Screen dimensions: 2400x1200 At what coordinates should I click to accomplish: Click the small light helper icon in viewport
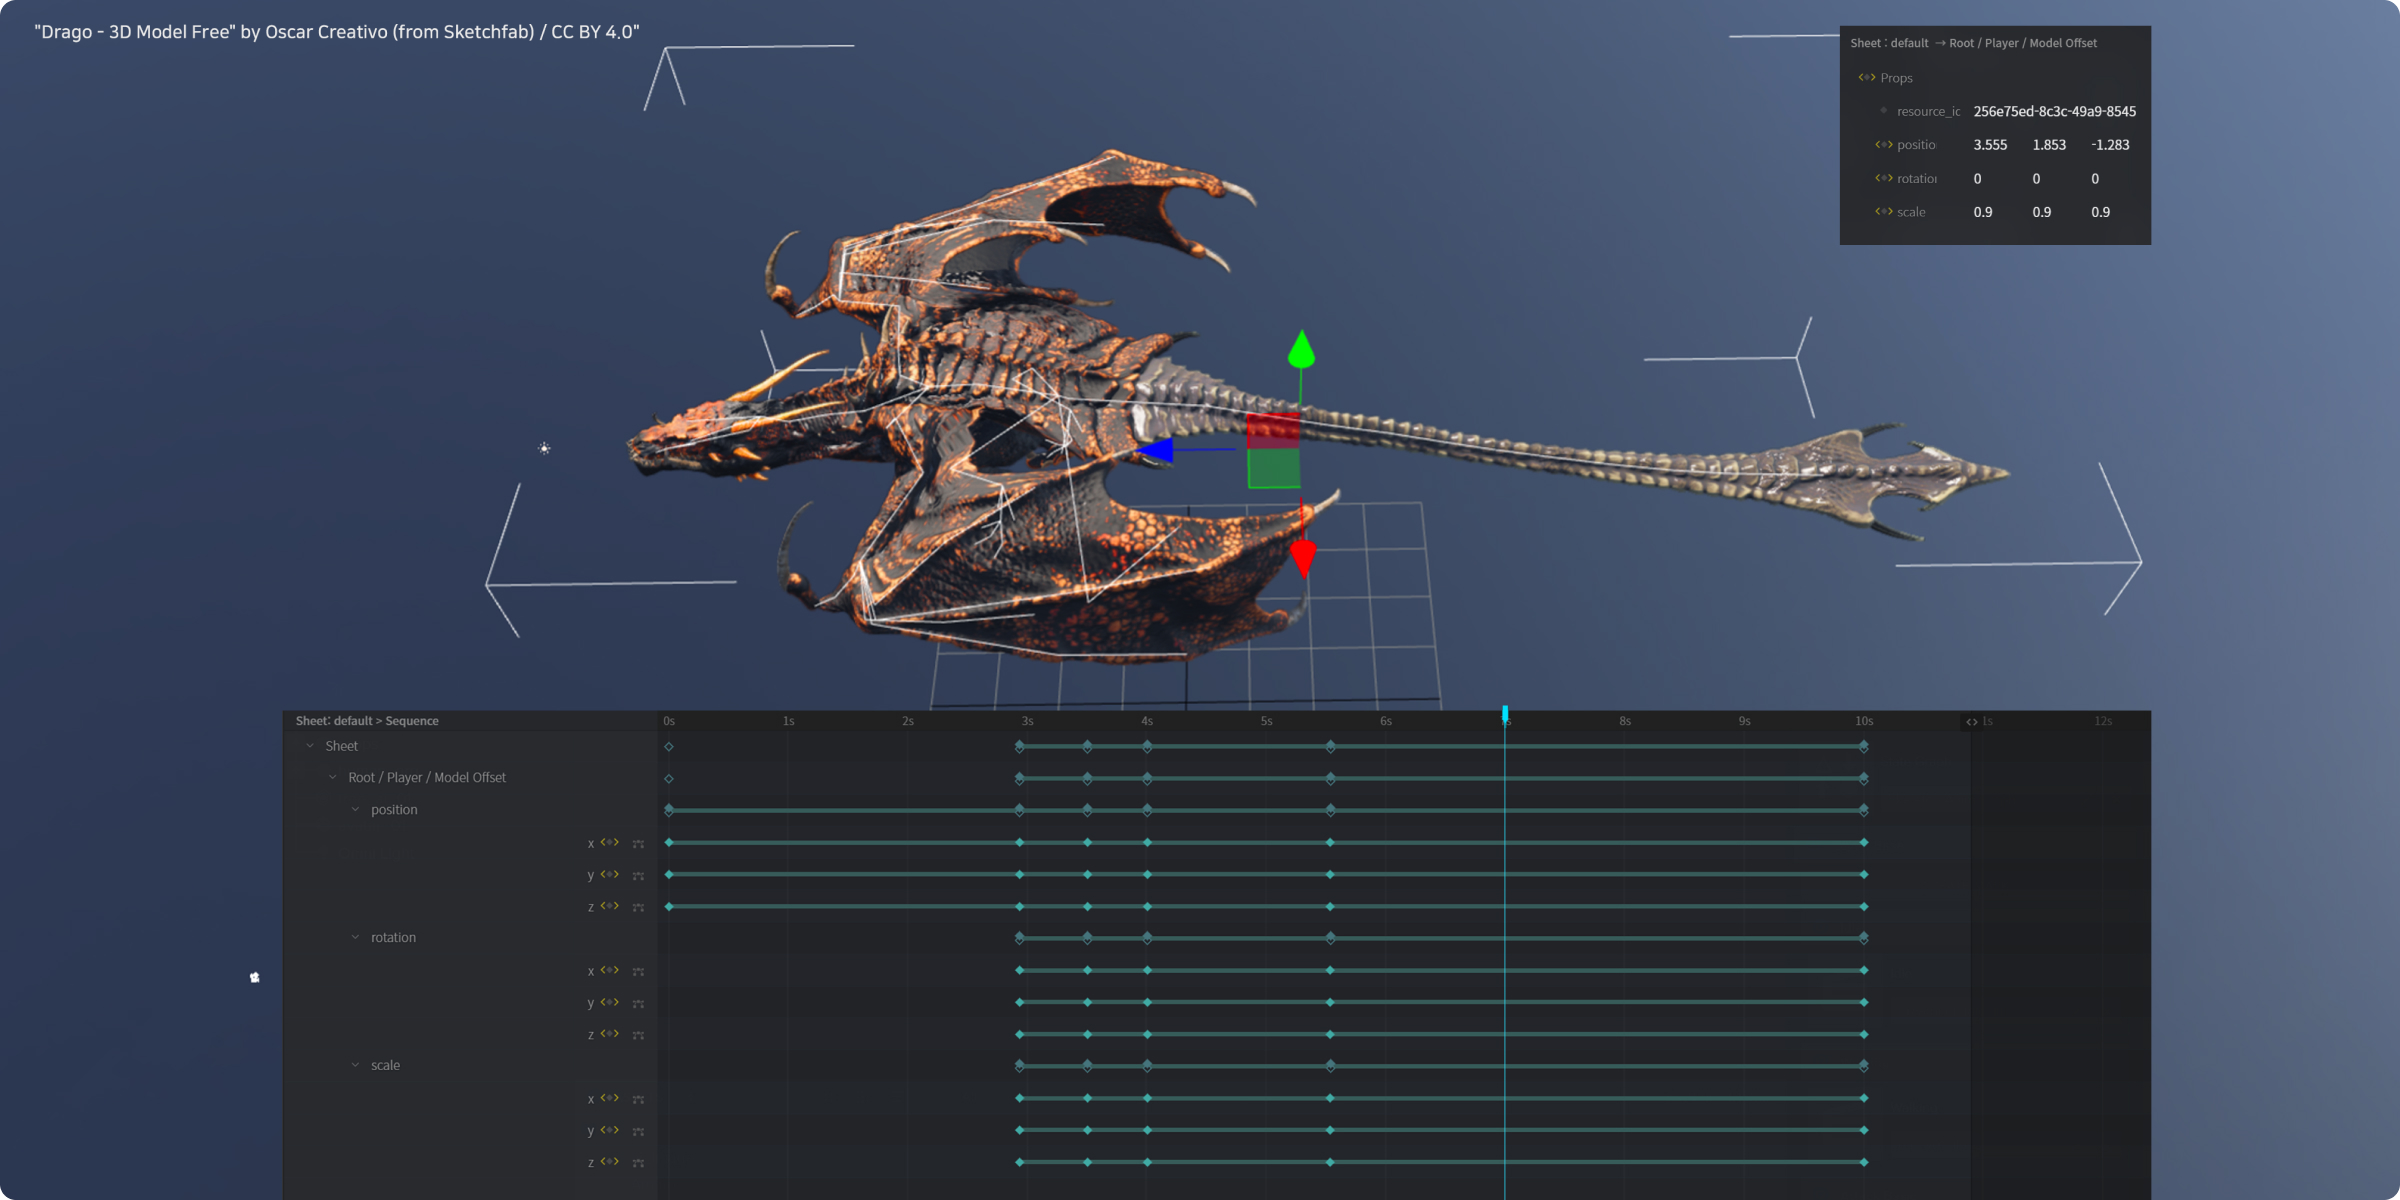(544, 448)
